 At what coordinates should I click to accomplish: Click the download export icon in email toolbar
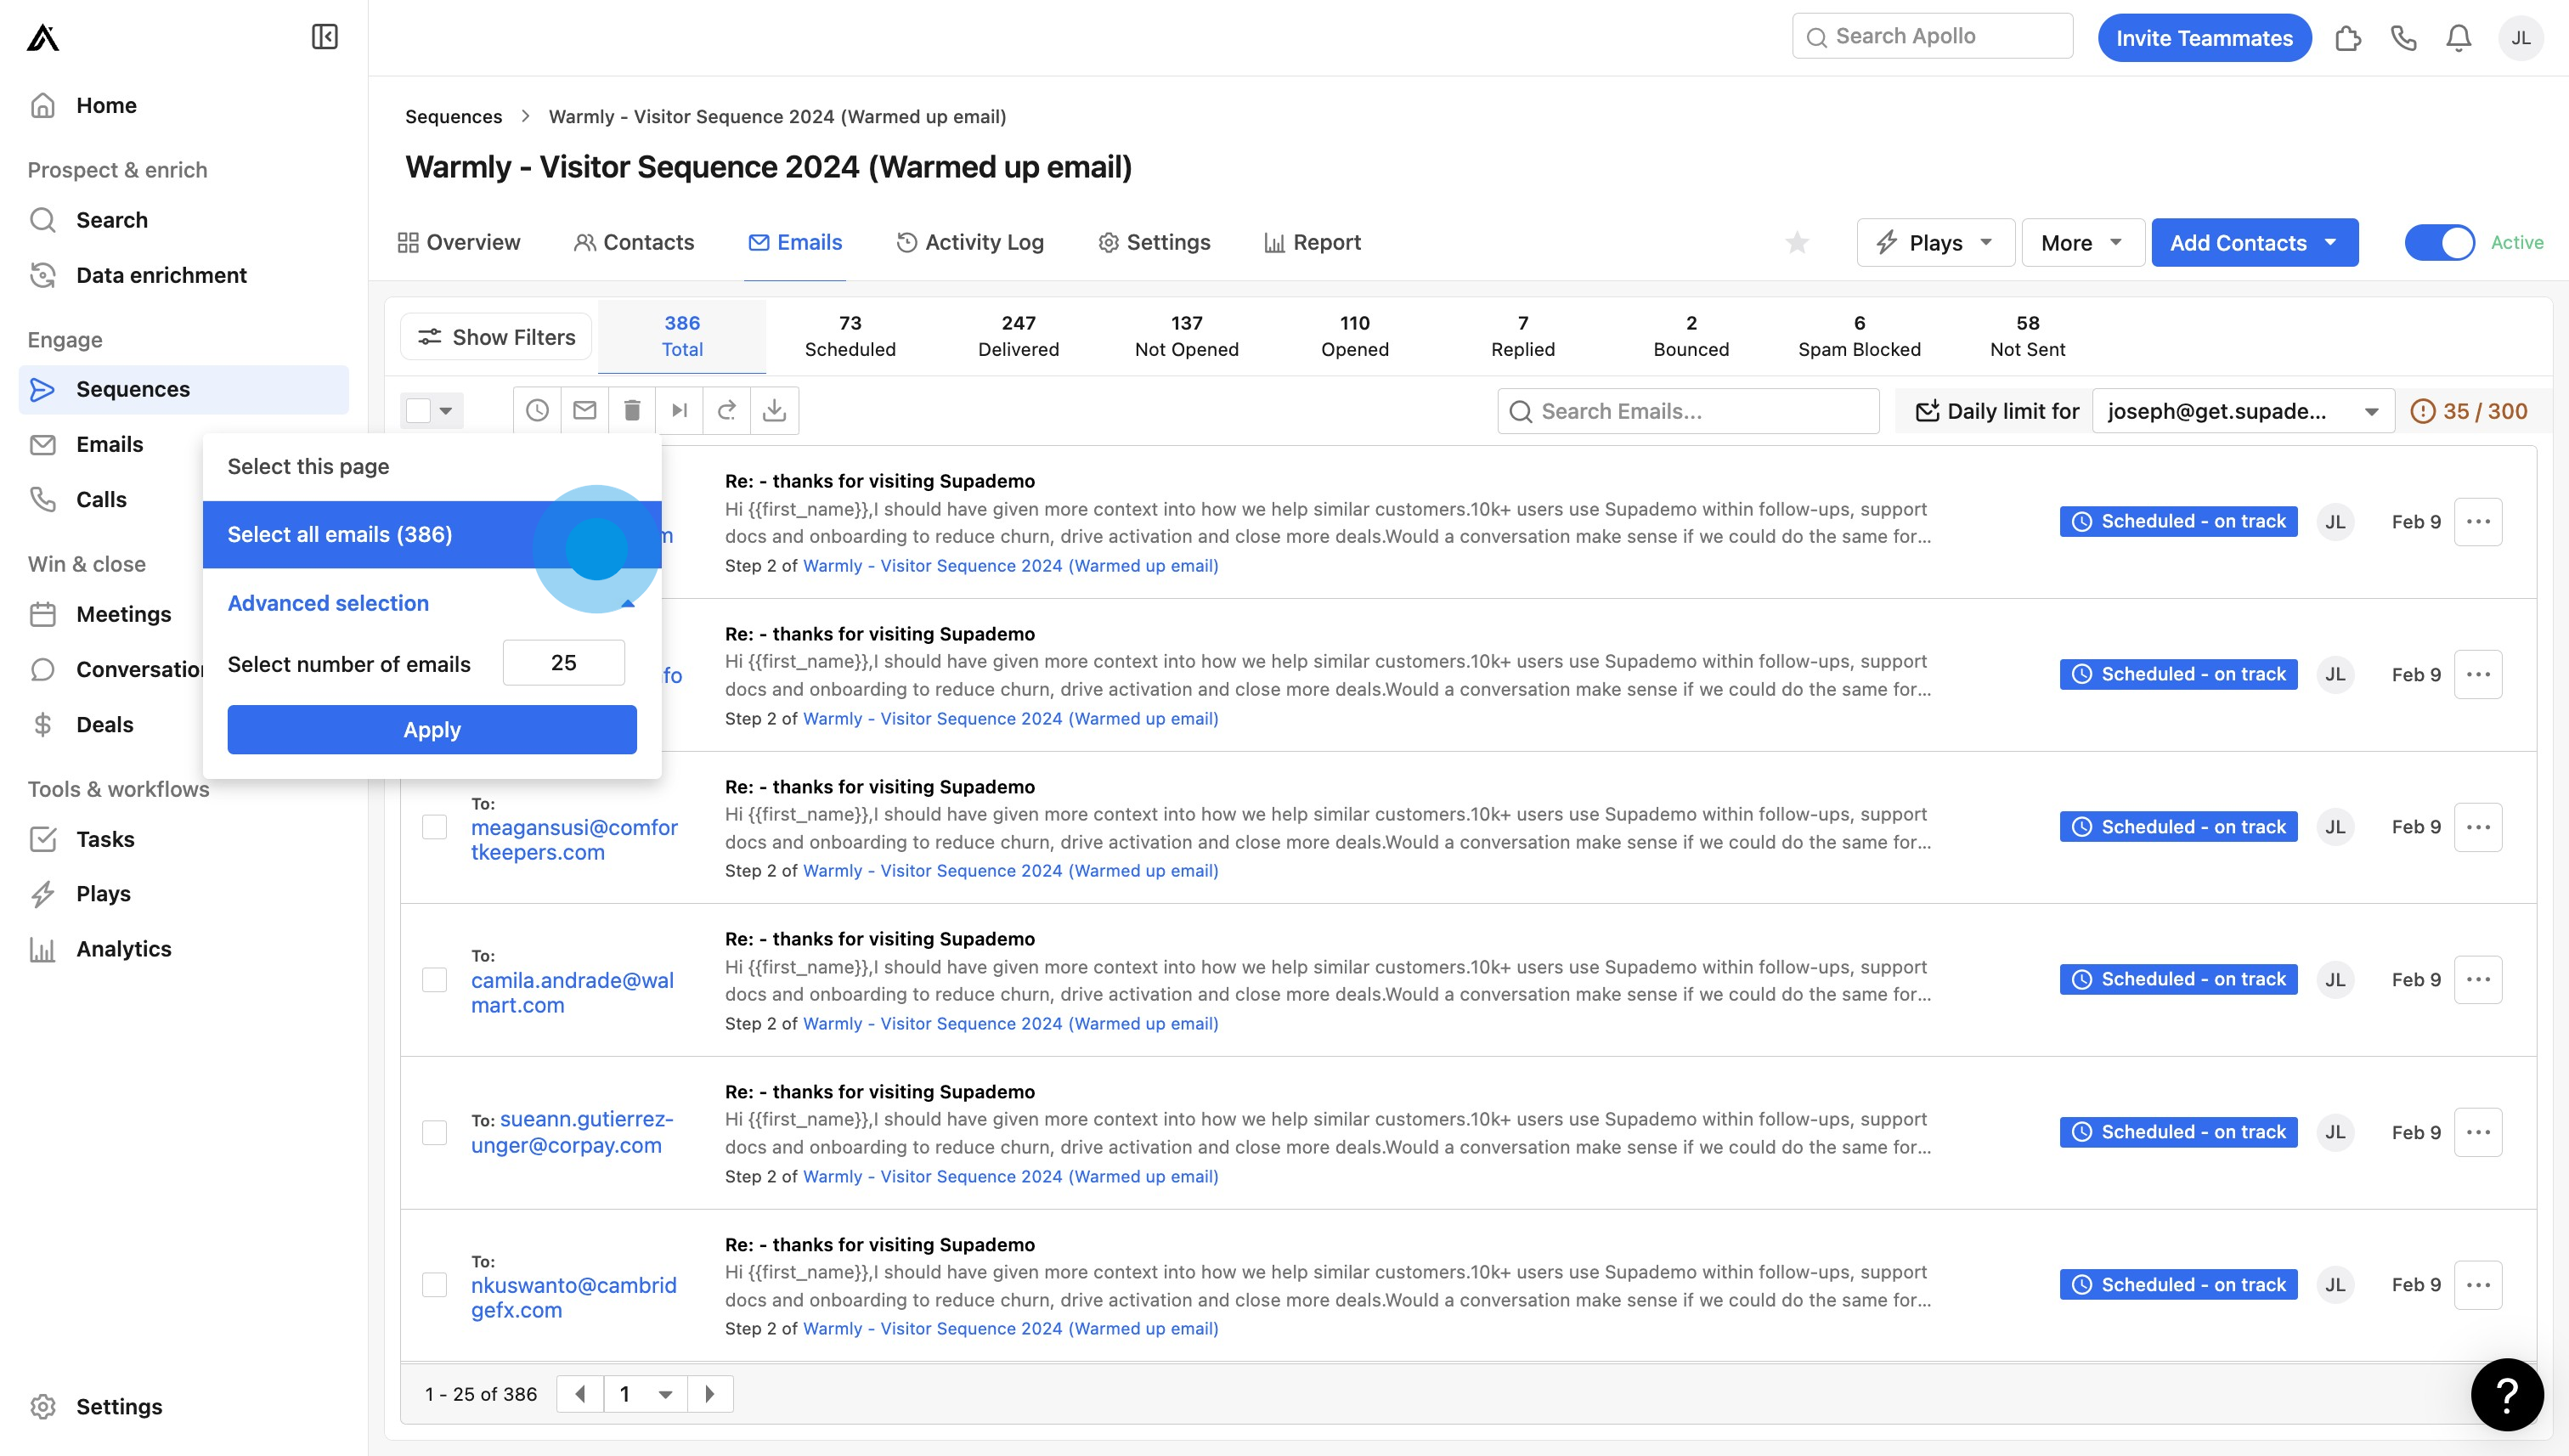tap(774, 410)
